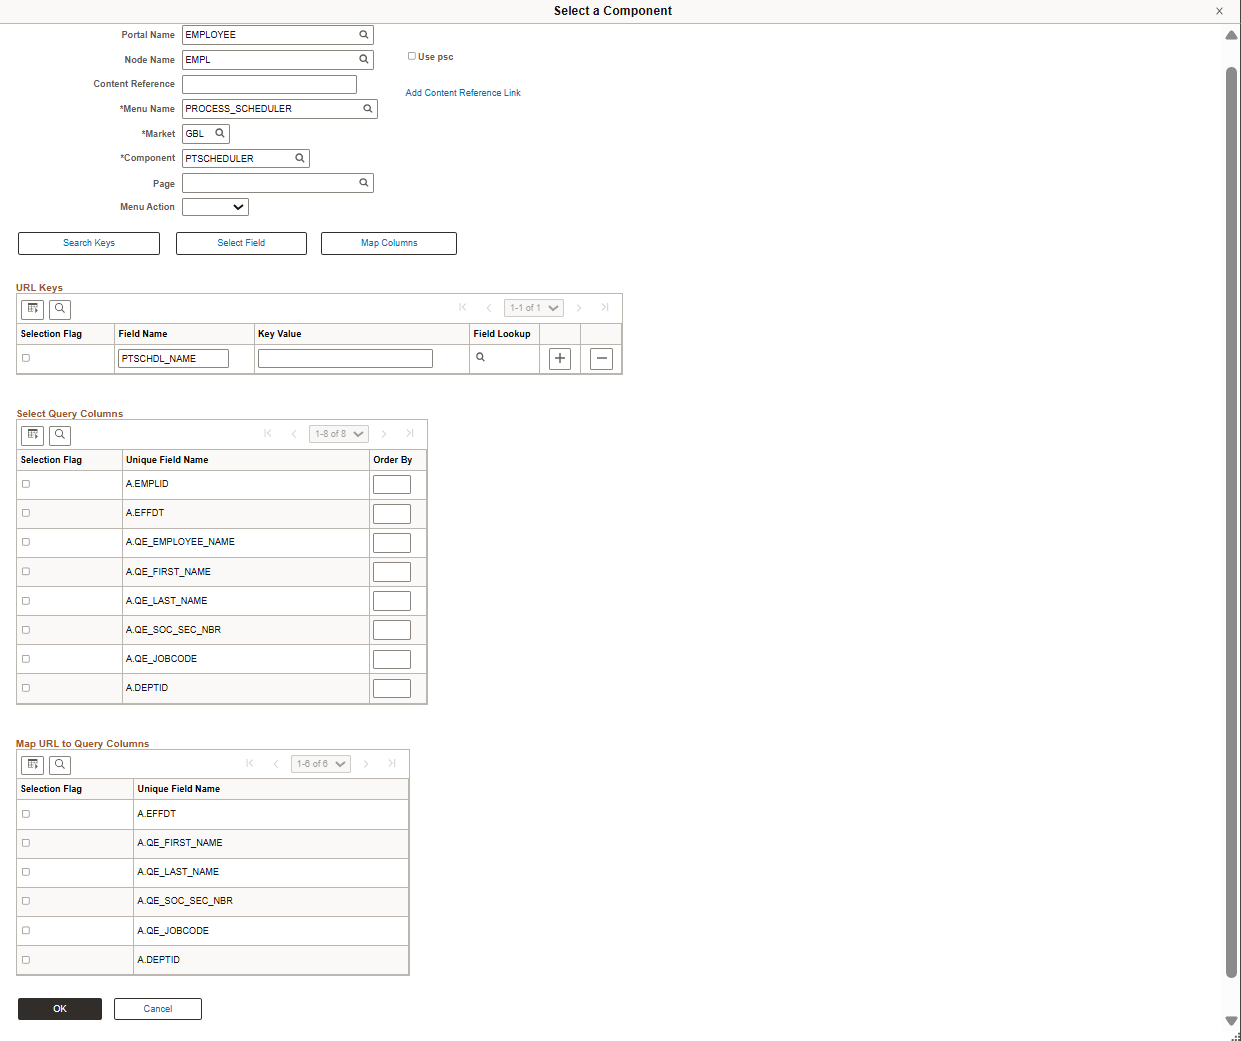This screenshot has height=1041, width=1241.
Task: Open the Menu Name lookup prompt
Action: 366,108
